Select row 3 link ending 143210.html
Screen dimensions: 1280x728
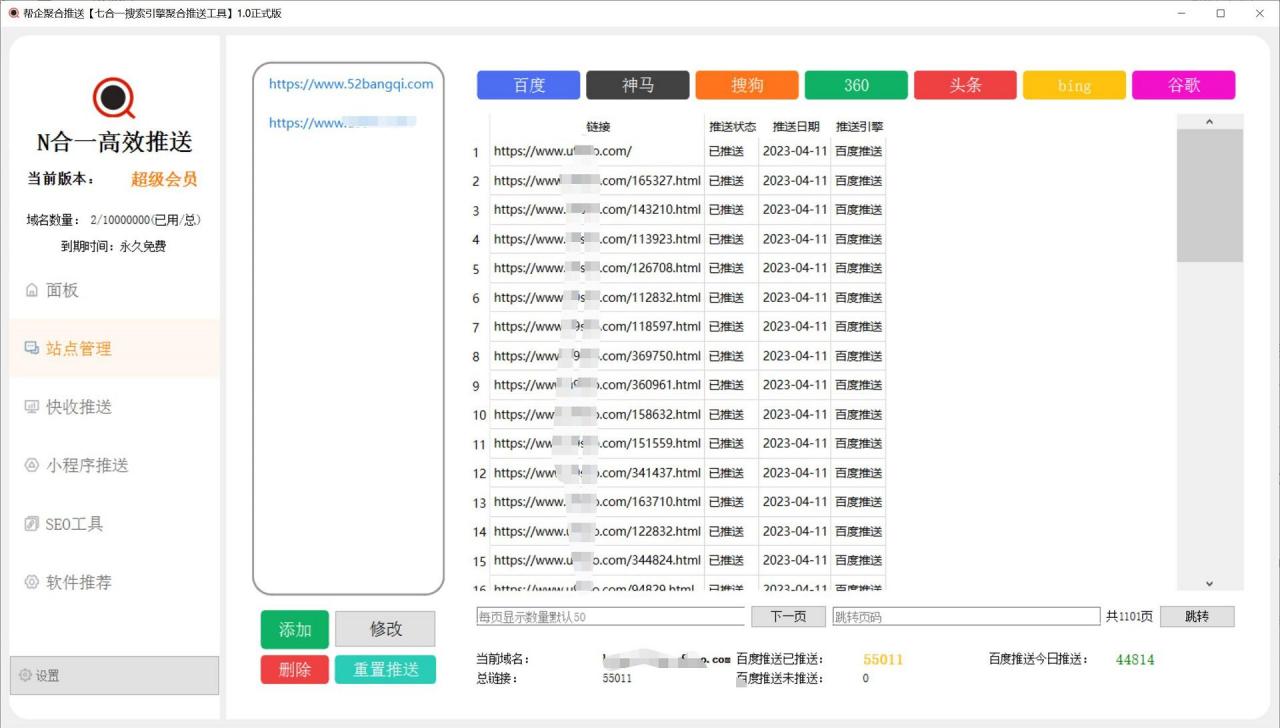point(597,210)
